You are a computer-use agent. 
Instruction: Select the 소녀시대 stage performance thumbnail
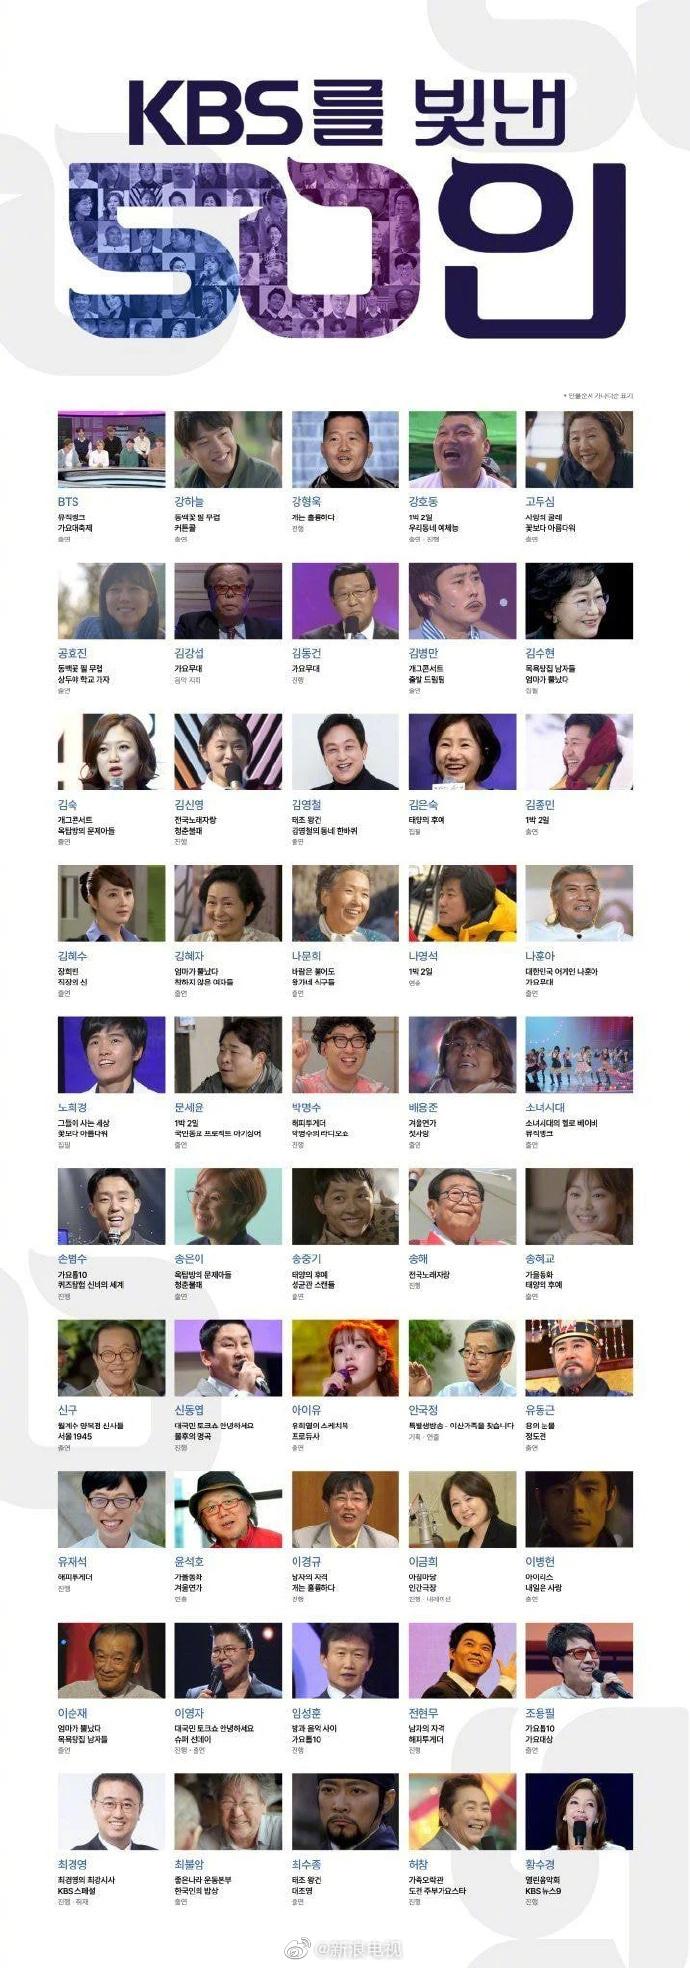tap(579, 1055)
